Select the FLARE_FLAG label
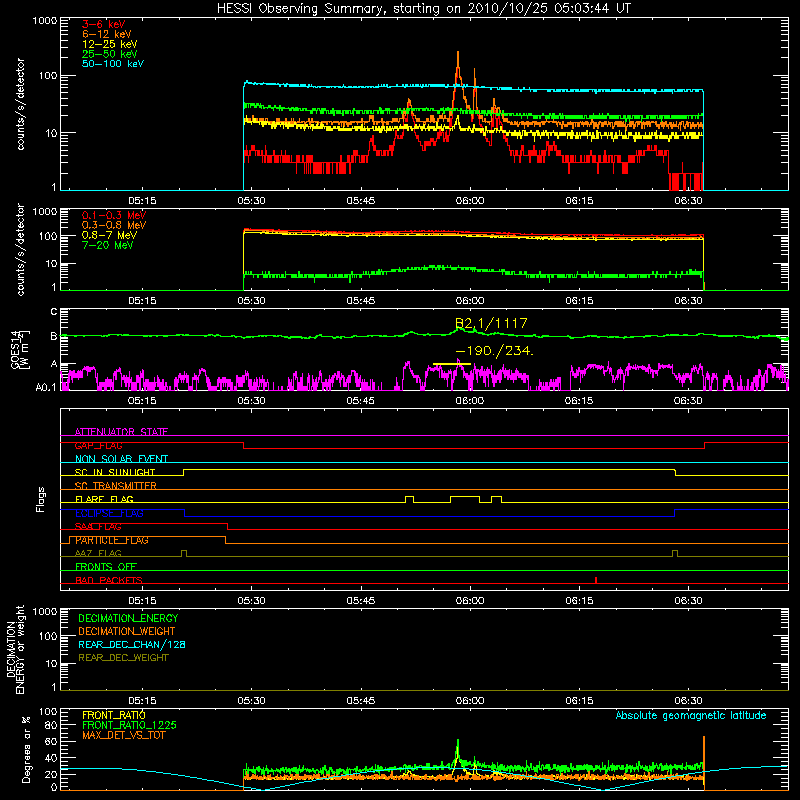The height and width of the screenshot is (800, 800). 104,499
